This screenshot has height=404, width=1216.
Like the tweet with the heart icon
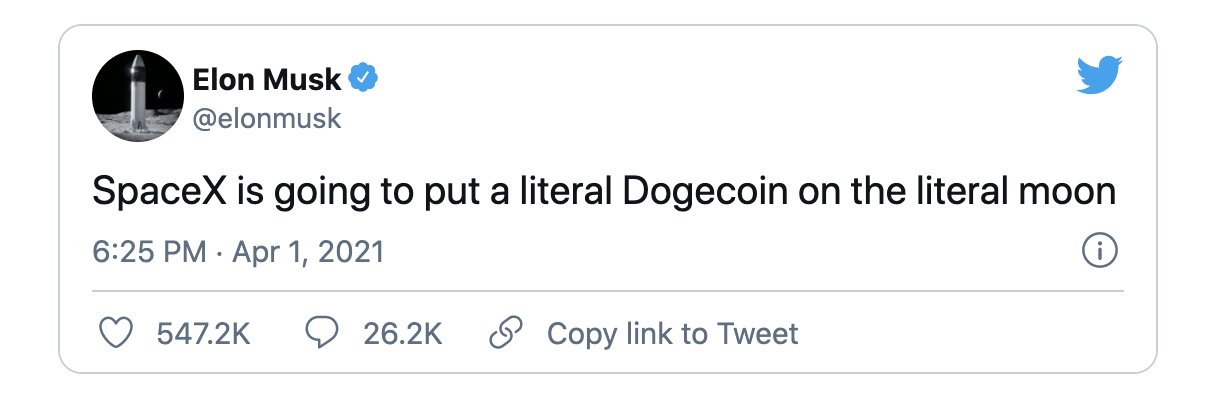(119, 333)
